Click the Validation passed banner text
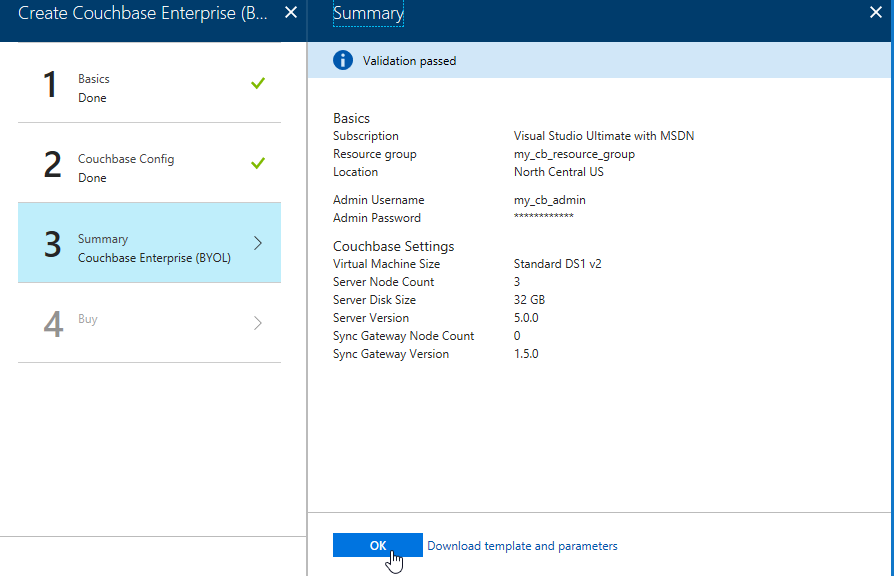 [x=409, y=61]
